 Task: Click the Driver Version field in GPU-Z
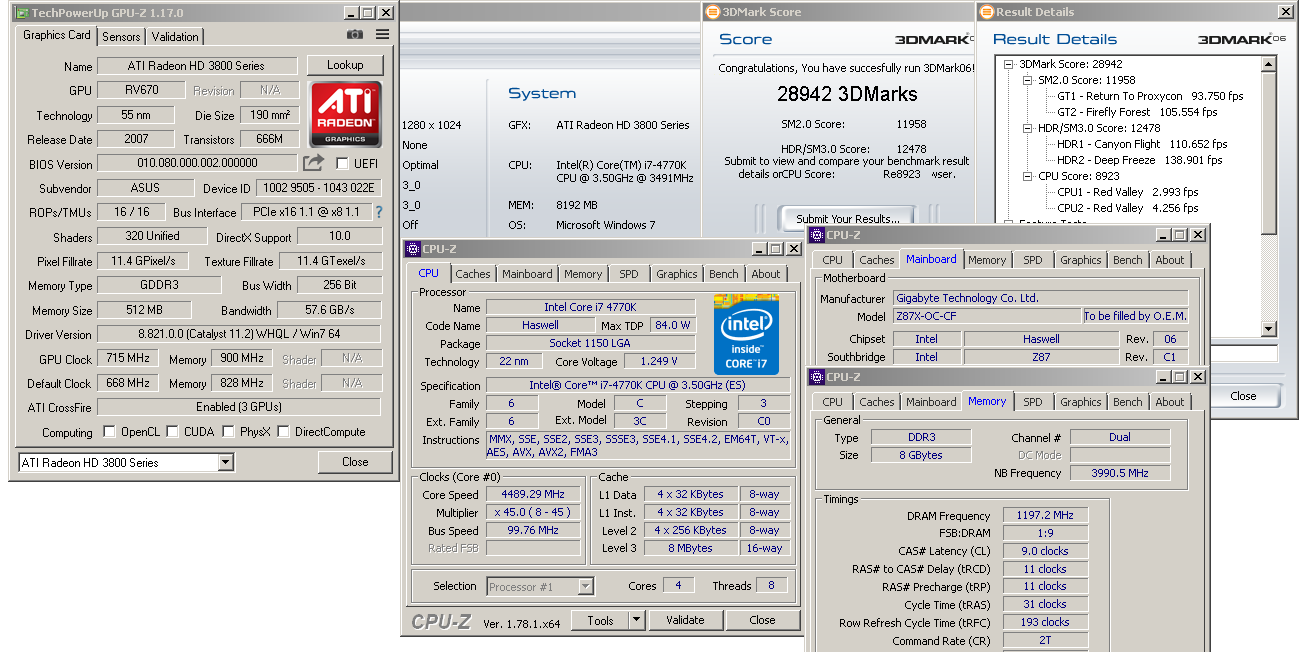pos(238,334)
